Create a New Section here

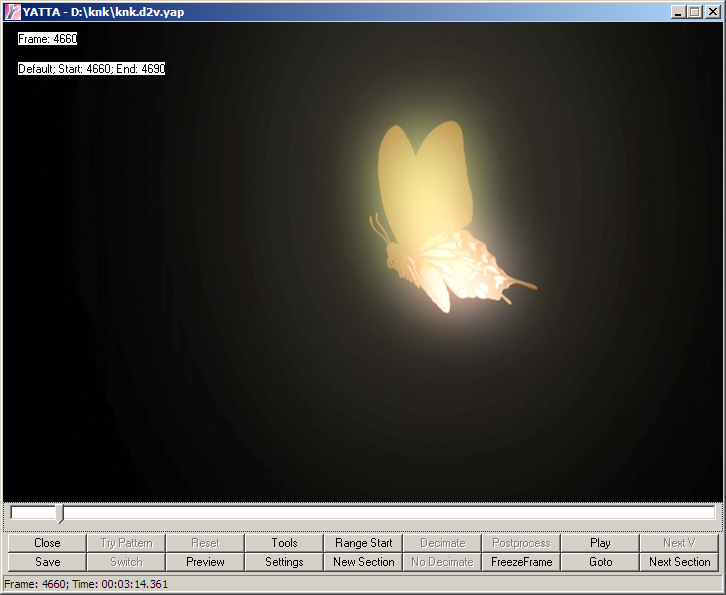tap(363, 562)
